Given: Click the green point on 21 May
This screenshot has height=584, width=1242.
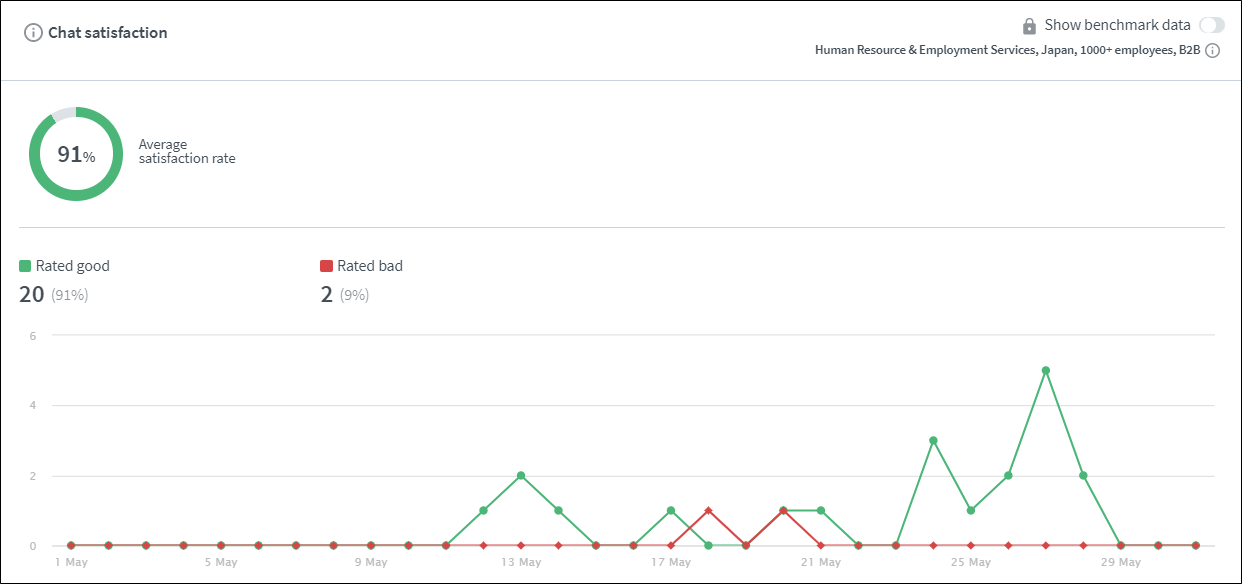Looking at the screenshot, I should tap(821, 511).
